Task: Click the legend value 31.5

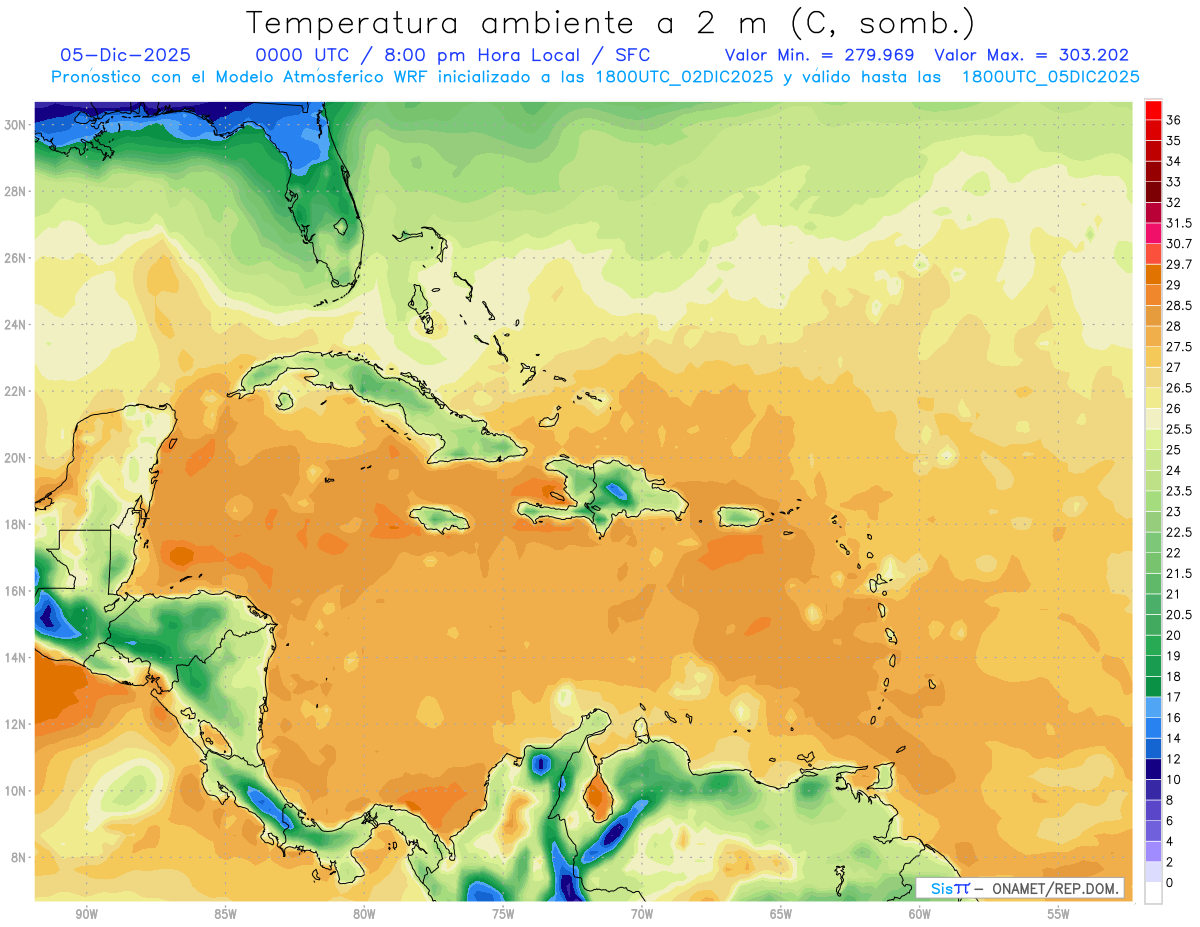Action: 1179,223
